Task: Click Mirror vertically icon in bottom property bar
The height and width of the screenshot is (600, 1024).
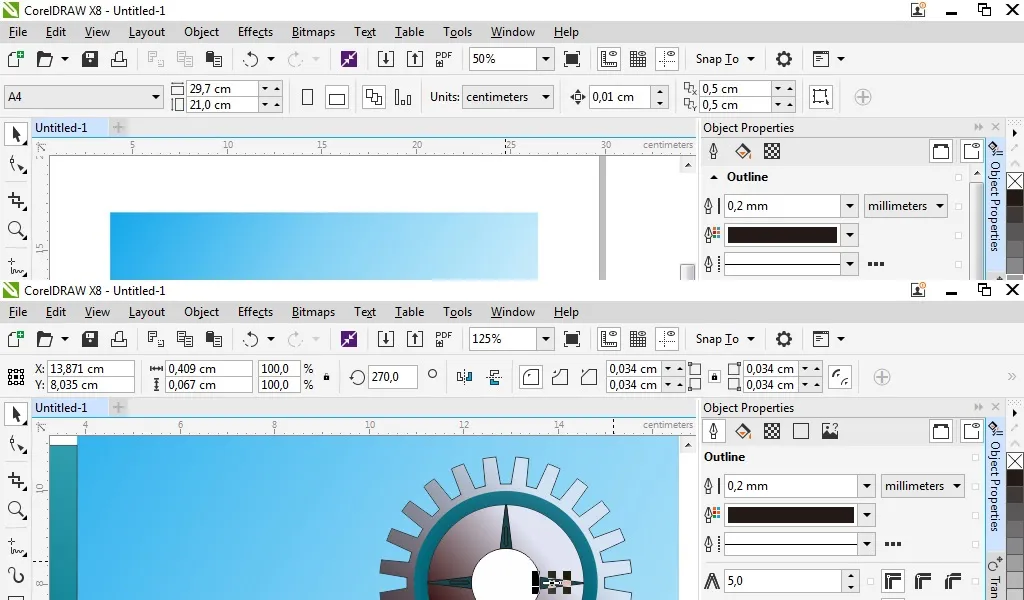Action: coord(494,377)
